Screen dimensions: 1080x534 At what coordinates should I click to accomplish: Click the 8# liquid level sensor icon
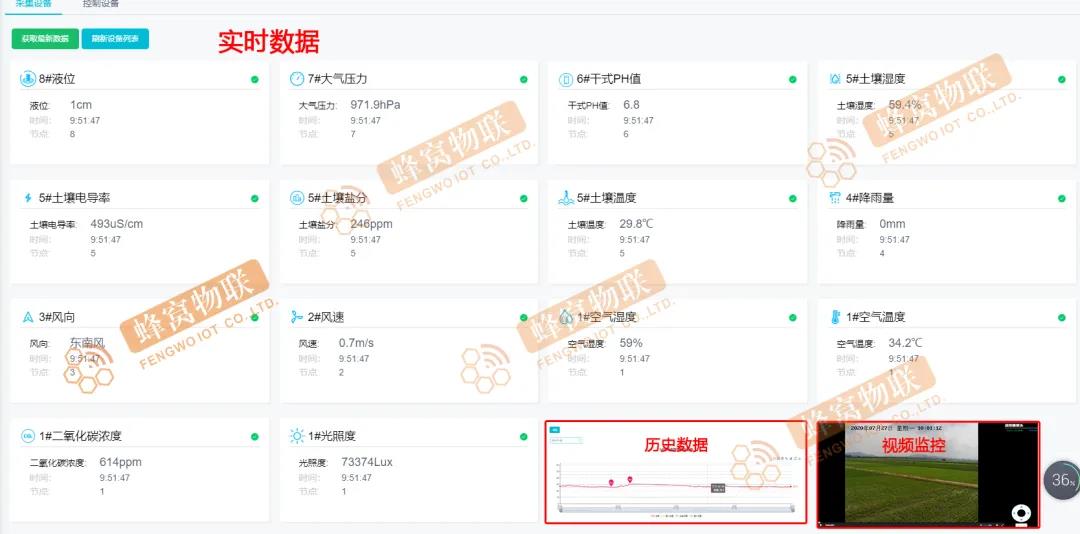28,79
